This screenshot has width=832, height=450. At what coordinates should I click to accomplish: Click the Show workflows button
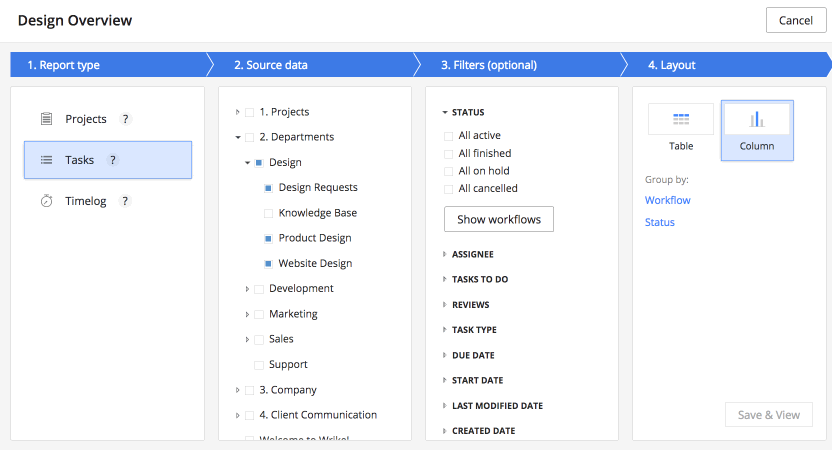point(498,219)
